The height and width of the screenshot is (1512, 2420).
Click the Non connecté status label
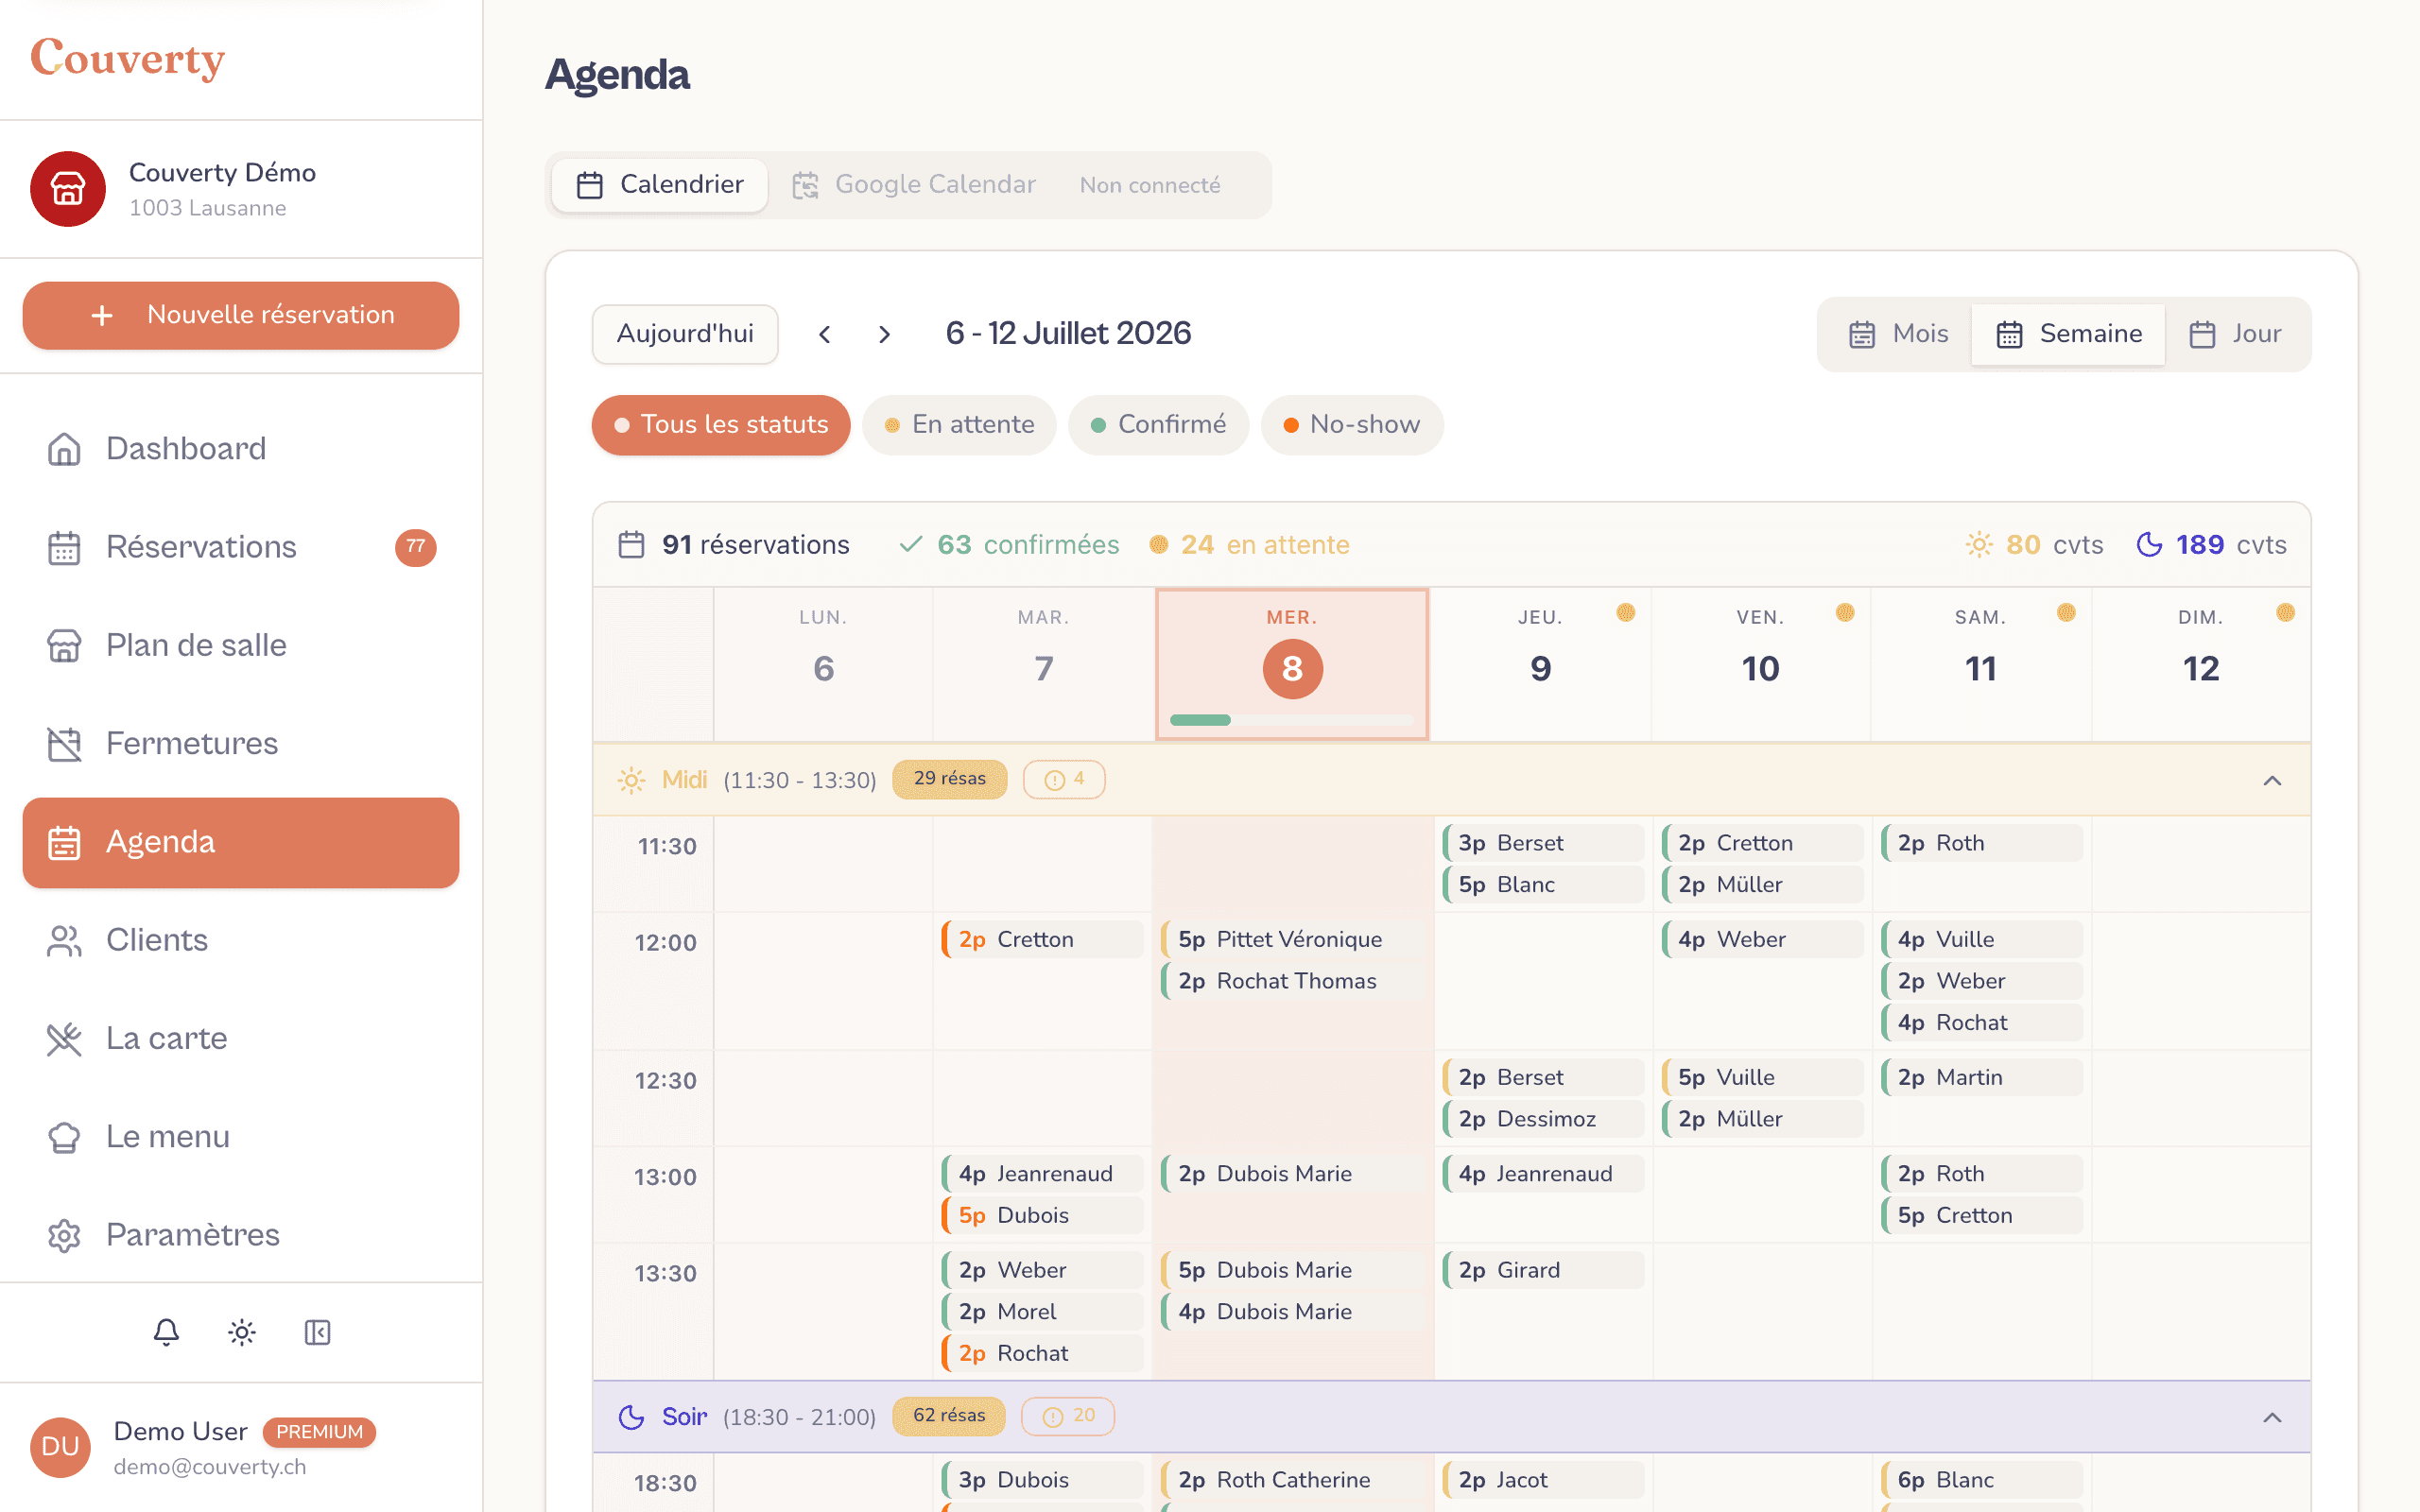coord(1150,185)
